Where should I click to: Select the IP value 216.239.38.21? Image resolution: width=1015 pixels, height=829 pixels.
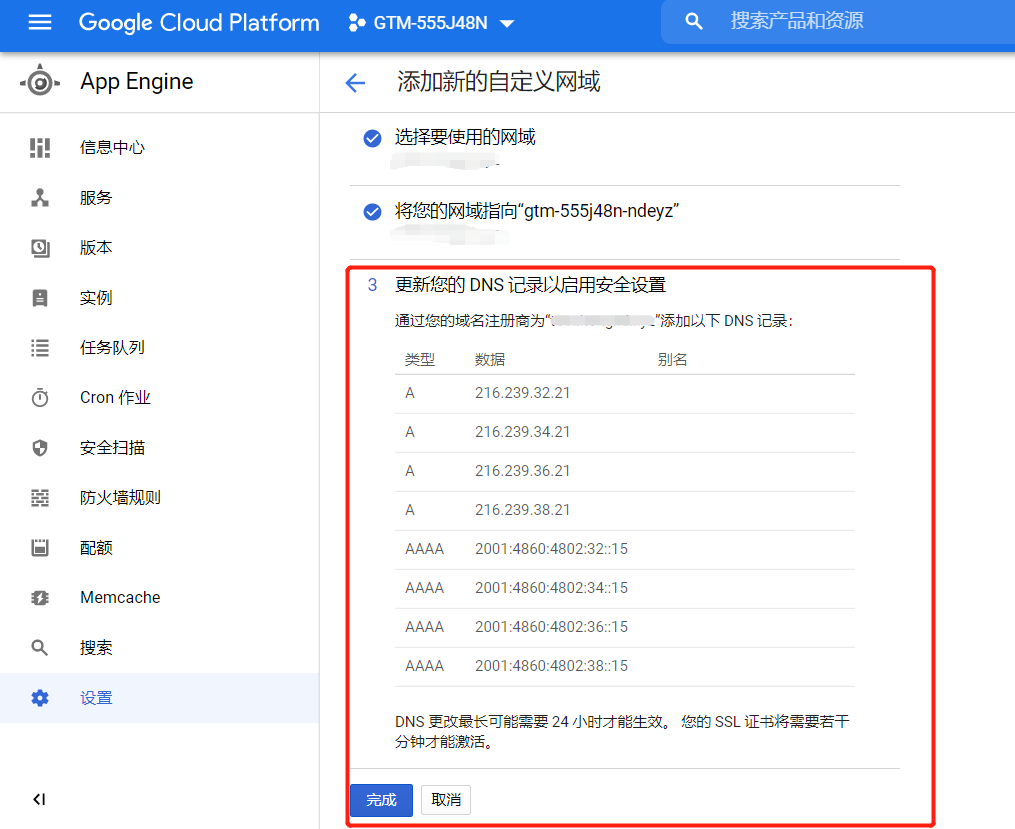tap(522, 510)
